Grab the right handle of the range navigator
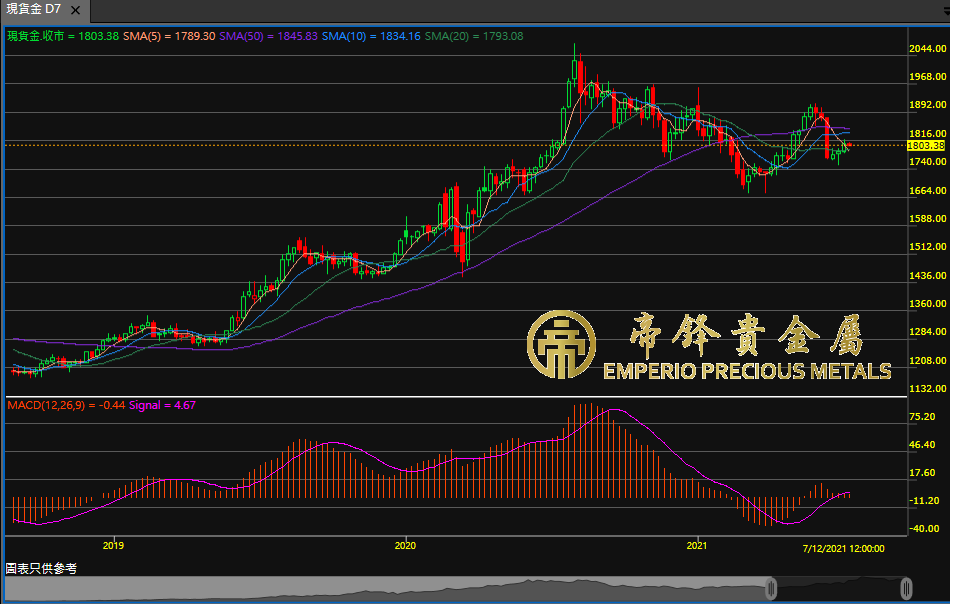The width and height of the screenshot is (956, 604). coord(906,588)
